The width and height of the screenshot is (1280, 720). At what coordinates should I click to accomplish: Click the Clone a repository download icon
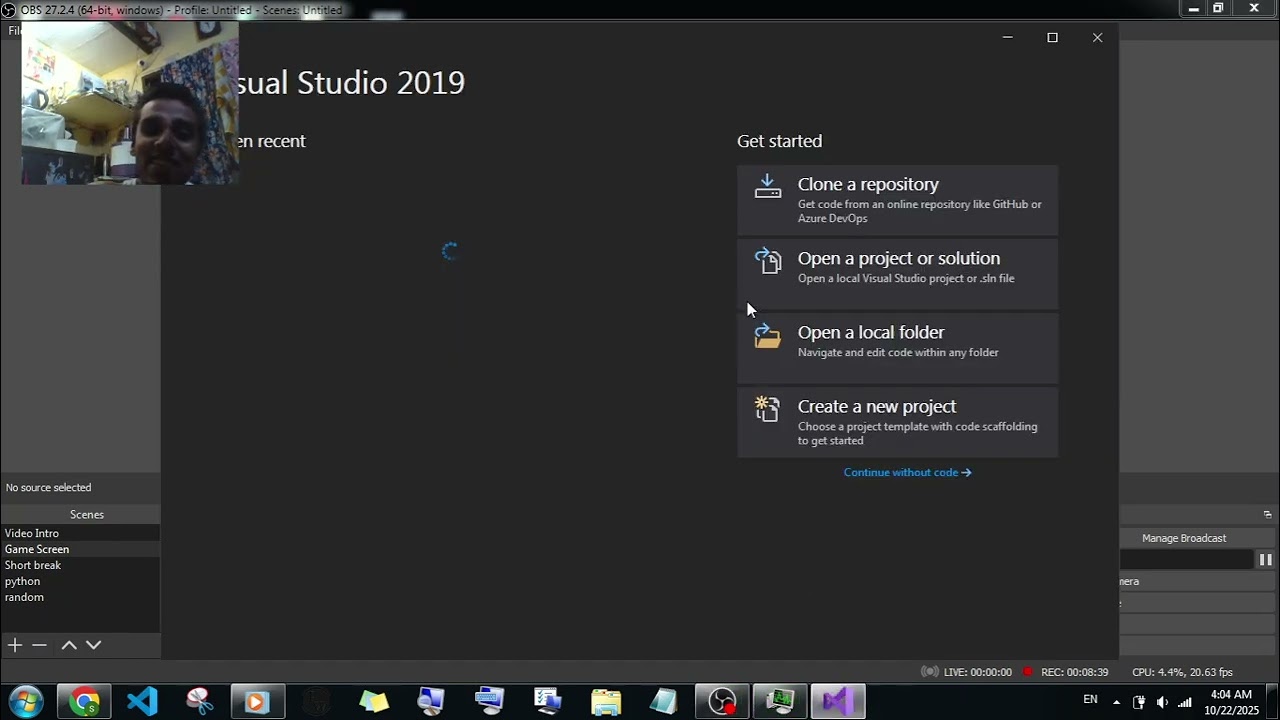click(x=767, y=186)
